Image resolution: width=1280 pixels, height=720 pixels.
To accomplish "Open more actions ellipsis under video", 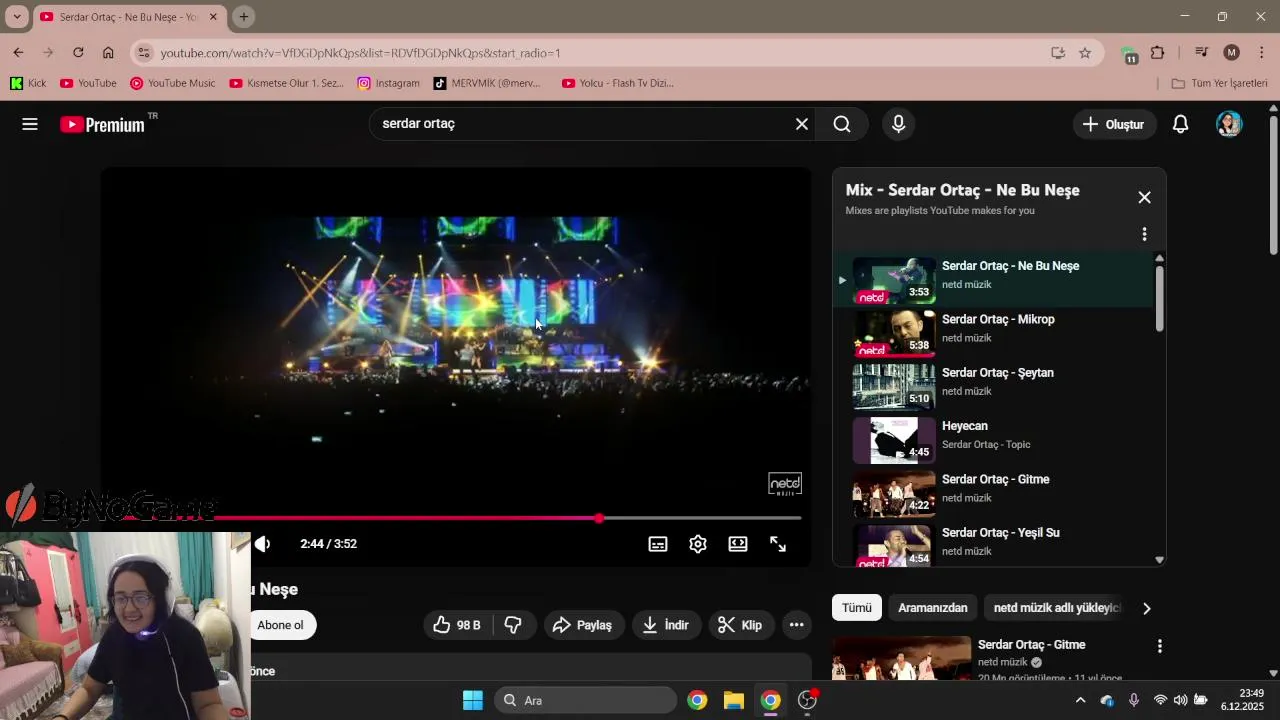I will [x=796, y=625].
